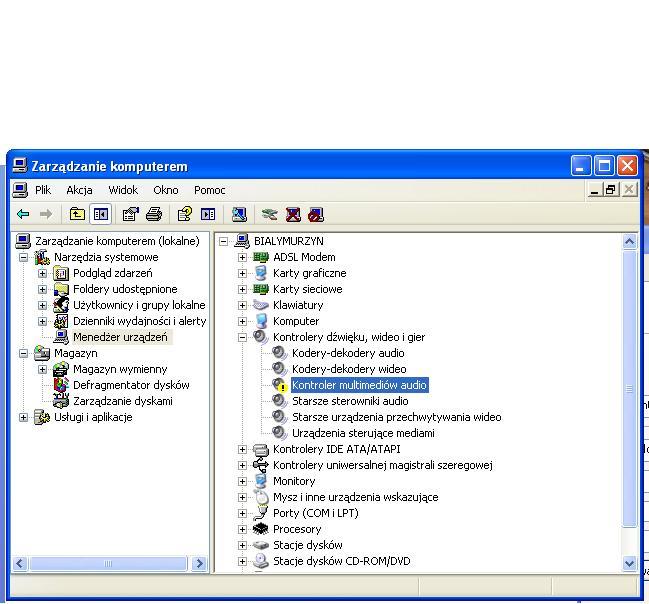Expand the Użytkownicy i grupy lokalne node

coord(42,306)
